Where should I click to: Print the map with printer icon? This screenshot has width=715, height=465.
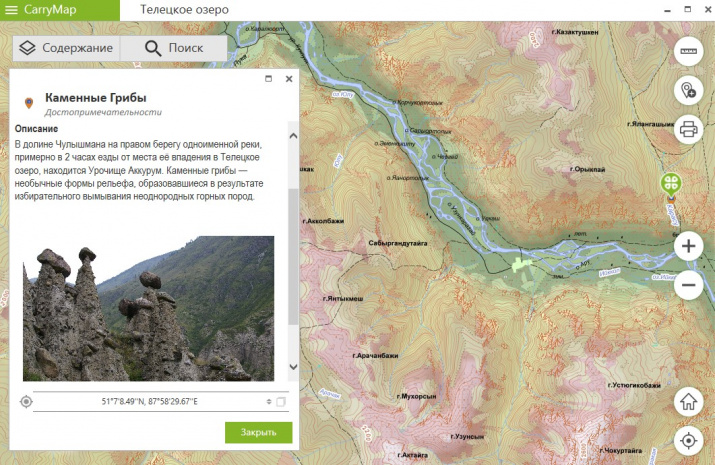pyautogui.click(x=688, y=129)
